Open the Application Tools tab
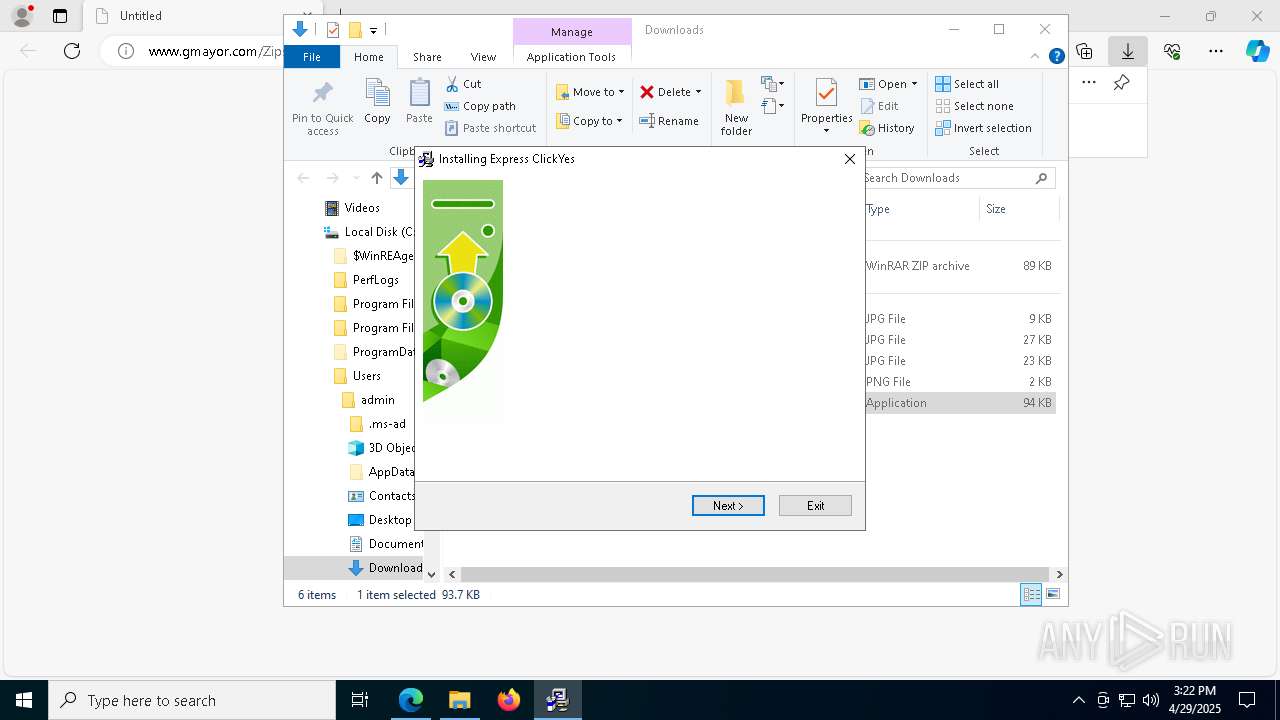Viewport: 1280px width, 720px height. (x=571, y=57)
